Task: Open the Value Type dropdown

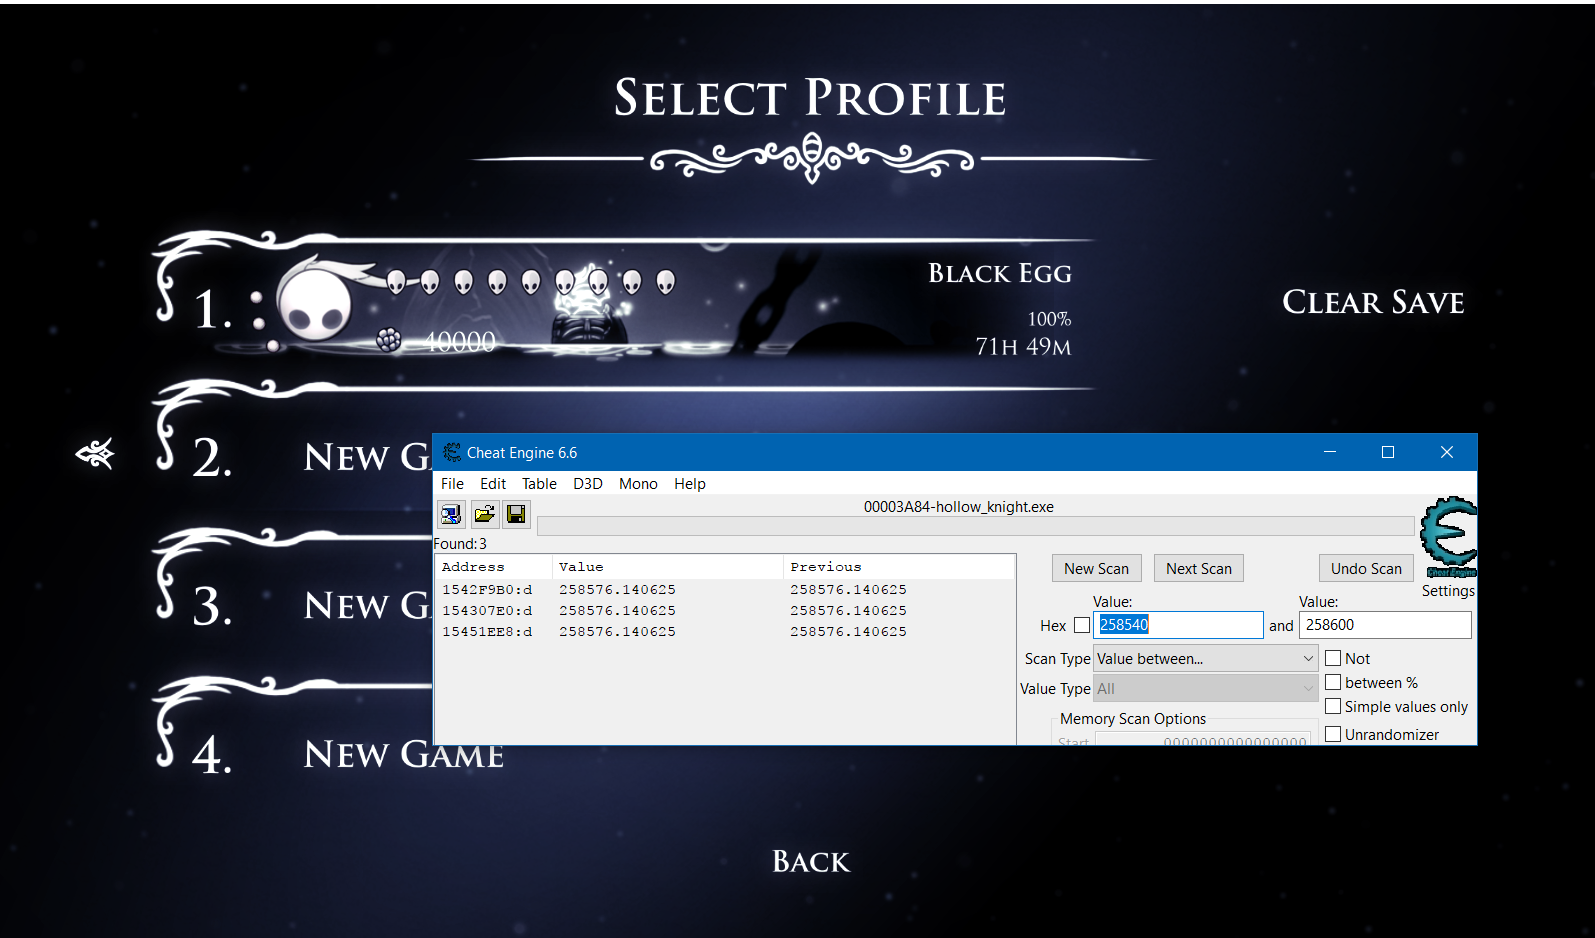Action: (1206, 688)
